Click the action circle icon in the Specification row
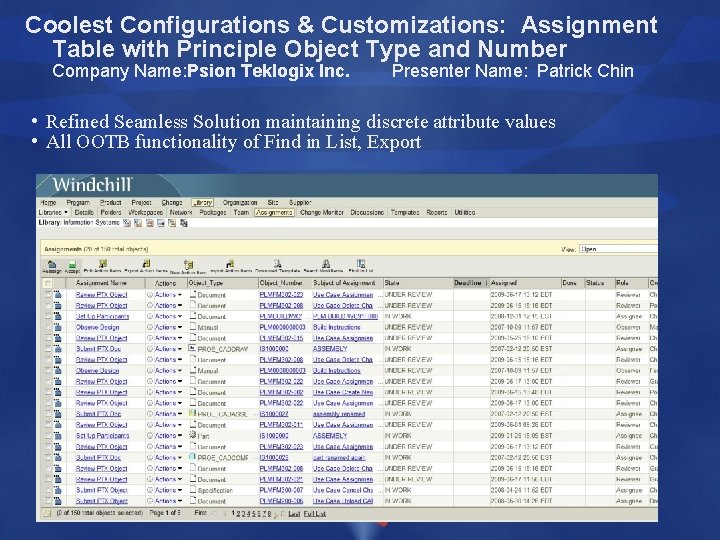 point(150,490)
